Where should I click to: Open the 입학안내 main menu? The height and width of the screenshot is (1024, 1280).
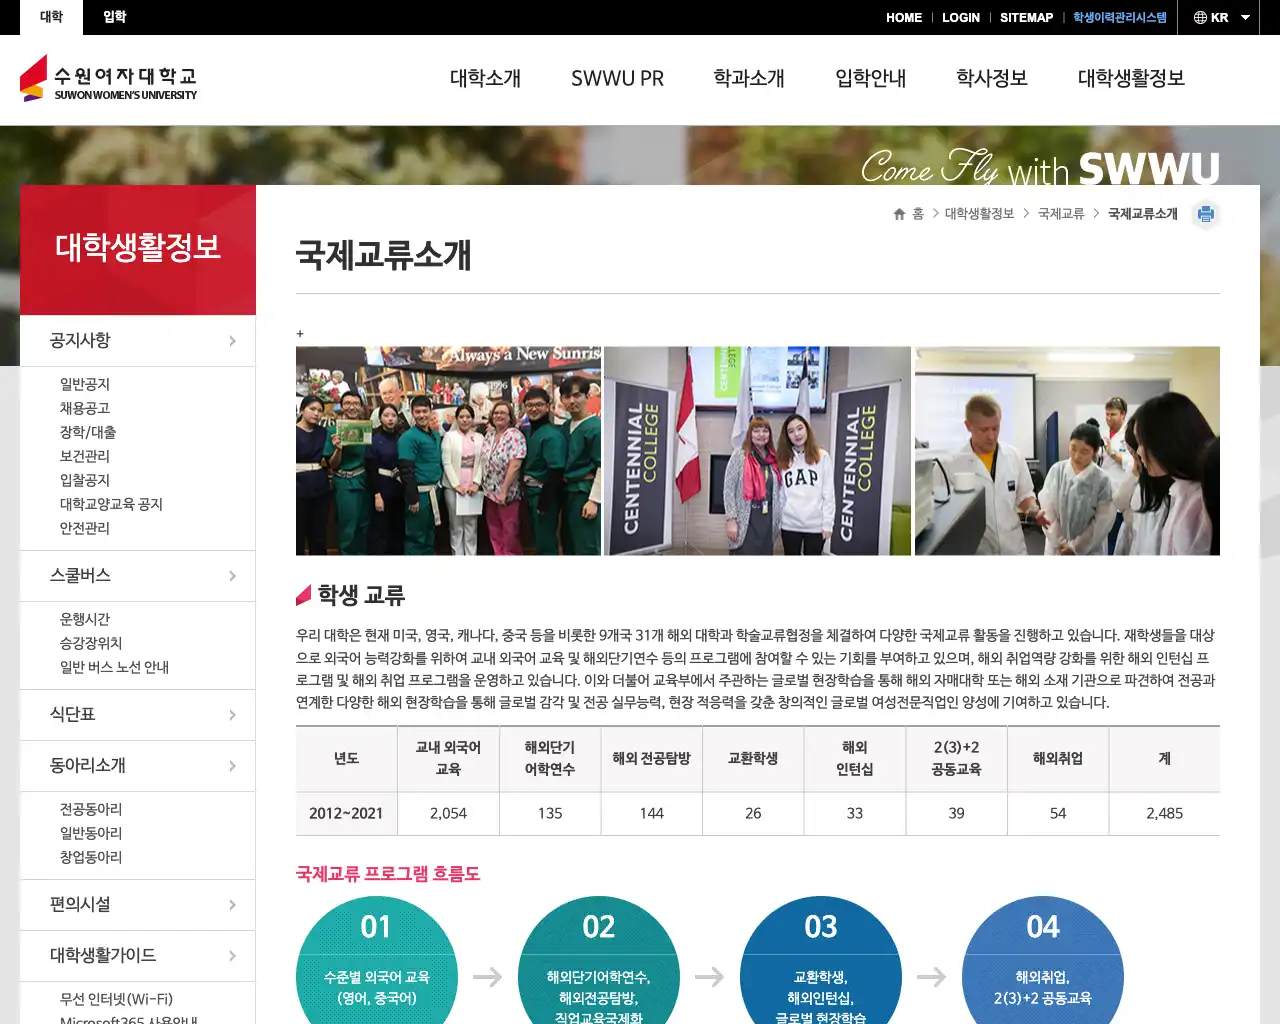click(870, 78)
